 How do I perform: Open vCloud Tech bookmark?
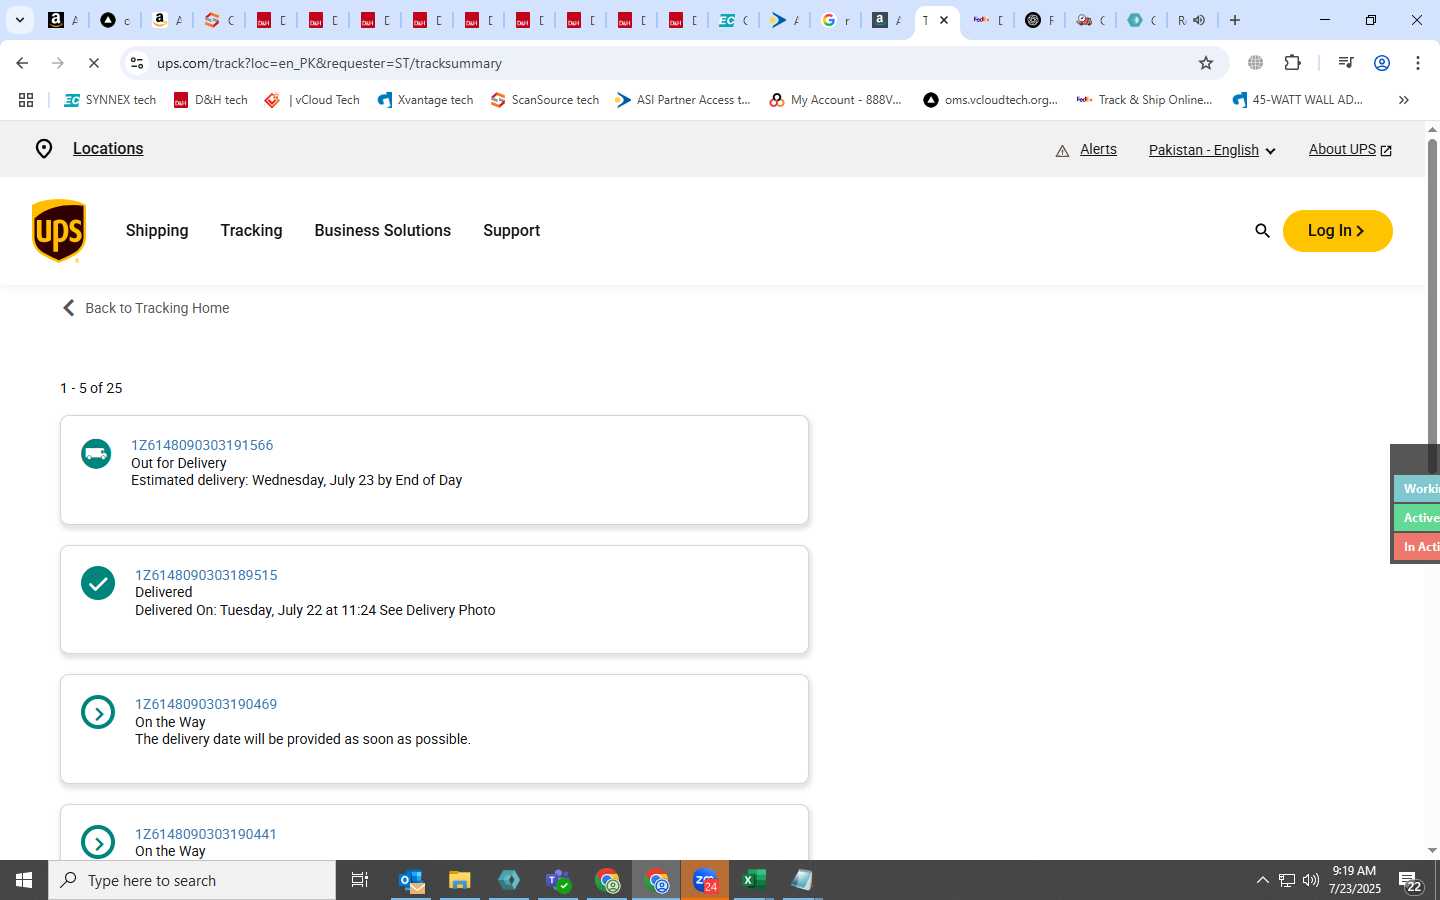pyautogui.click(x=312, y=100)
